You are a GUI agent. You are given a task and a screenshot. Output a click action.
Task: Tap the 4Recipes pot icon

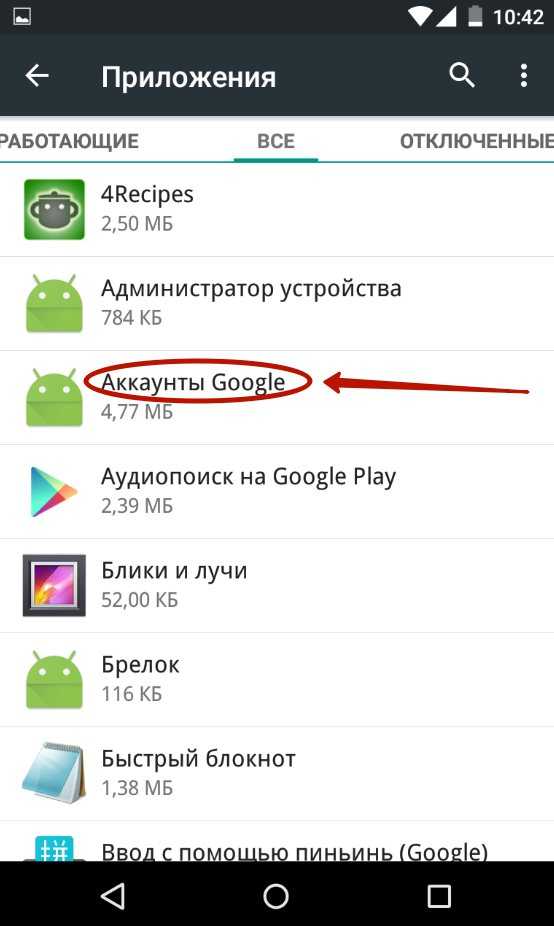[x=54, y=210]
